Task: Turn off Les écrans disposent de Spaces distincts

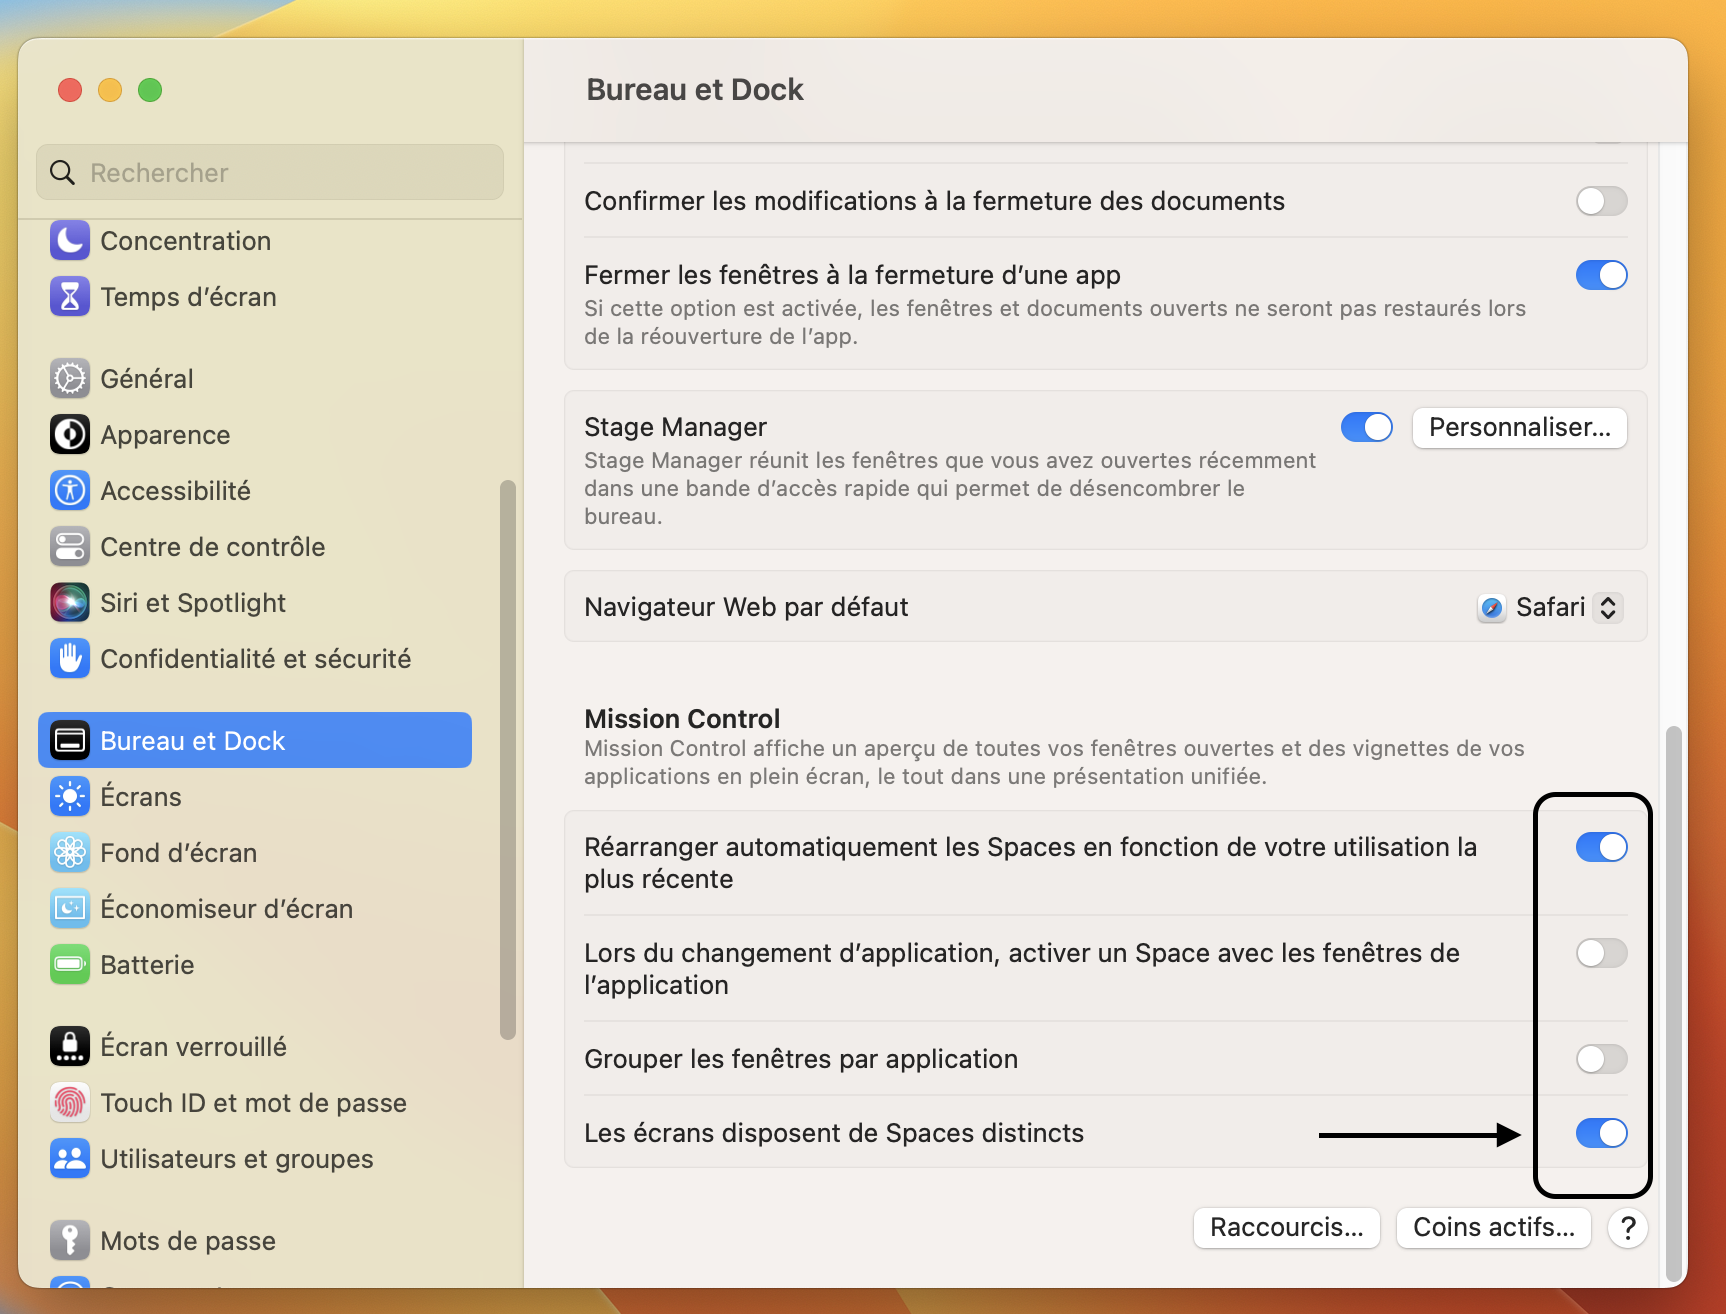Action: click(1601, 1133)
